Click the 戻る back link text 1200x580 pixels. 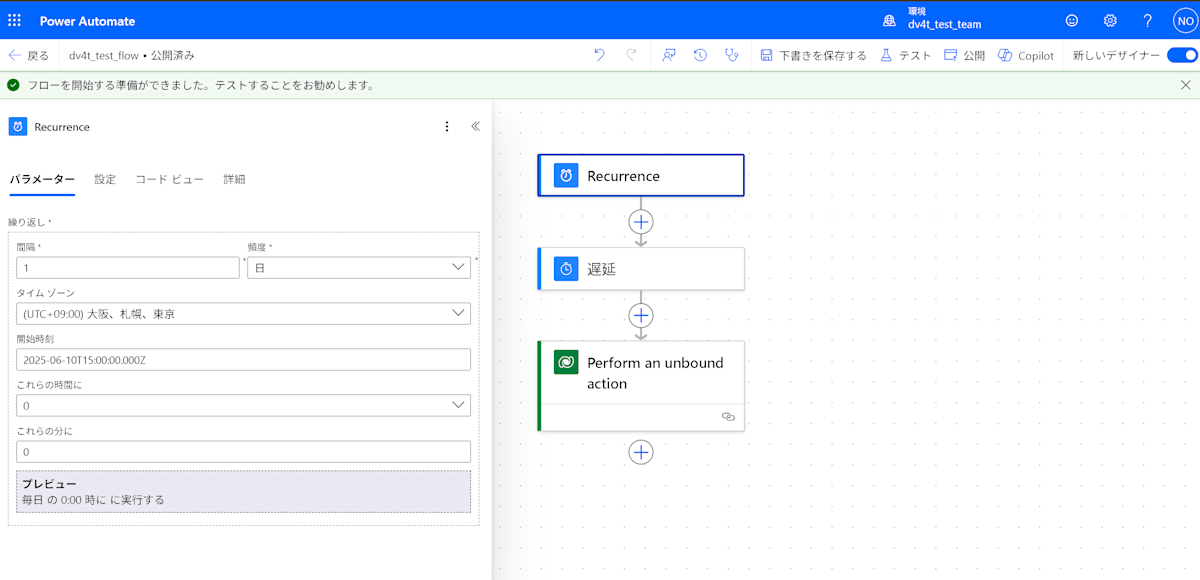coord(38,56)
